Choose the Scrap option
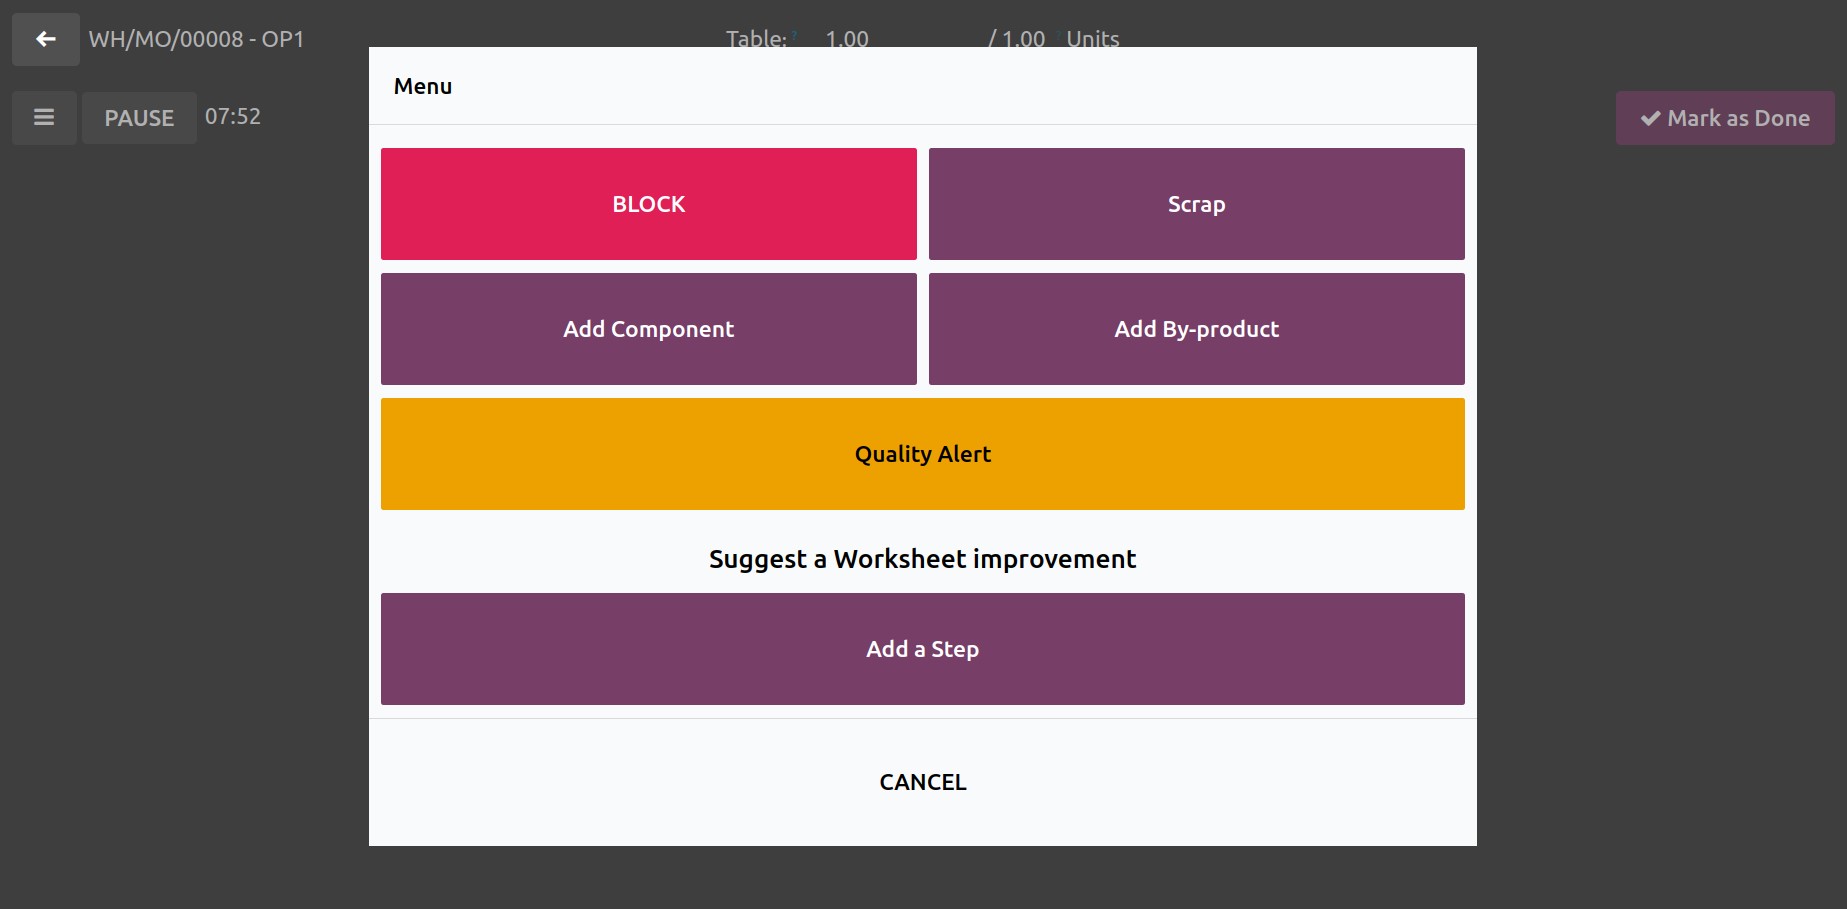 point(1197,204)
